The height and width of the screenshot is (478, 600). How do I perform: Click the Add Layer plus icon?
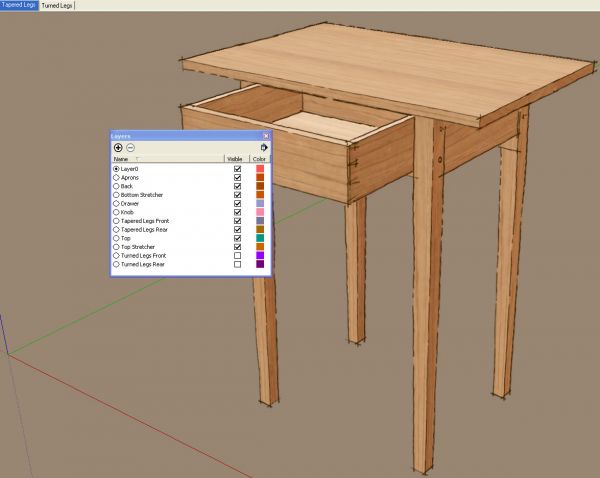(118, 148)
